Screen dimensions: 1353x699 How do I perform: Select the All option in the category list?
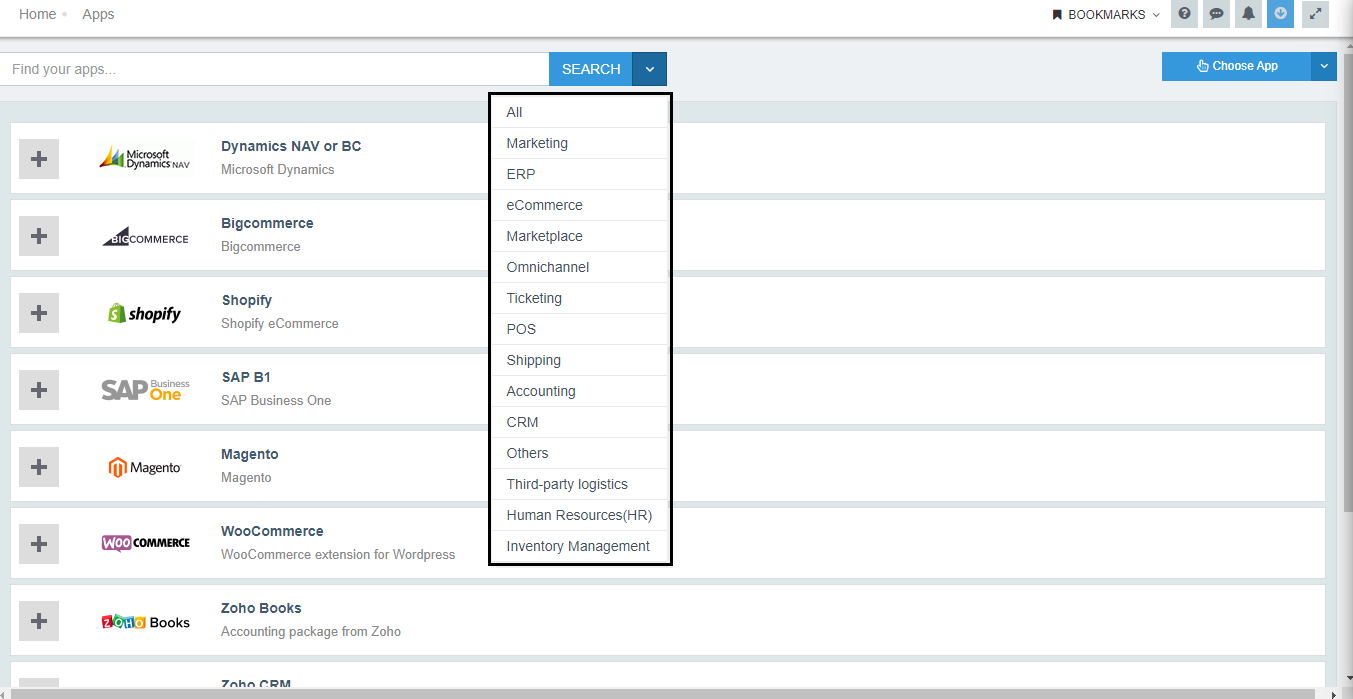[513, 112]
